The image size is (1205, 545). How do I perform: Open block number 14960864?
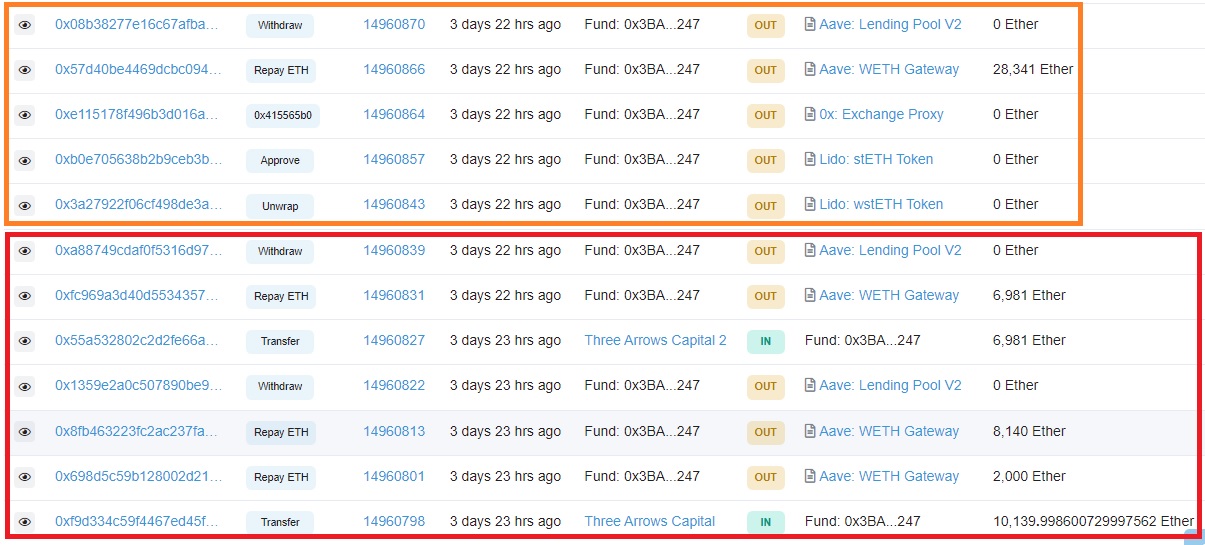394,114
